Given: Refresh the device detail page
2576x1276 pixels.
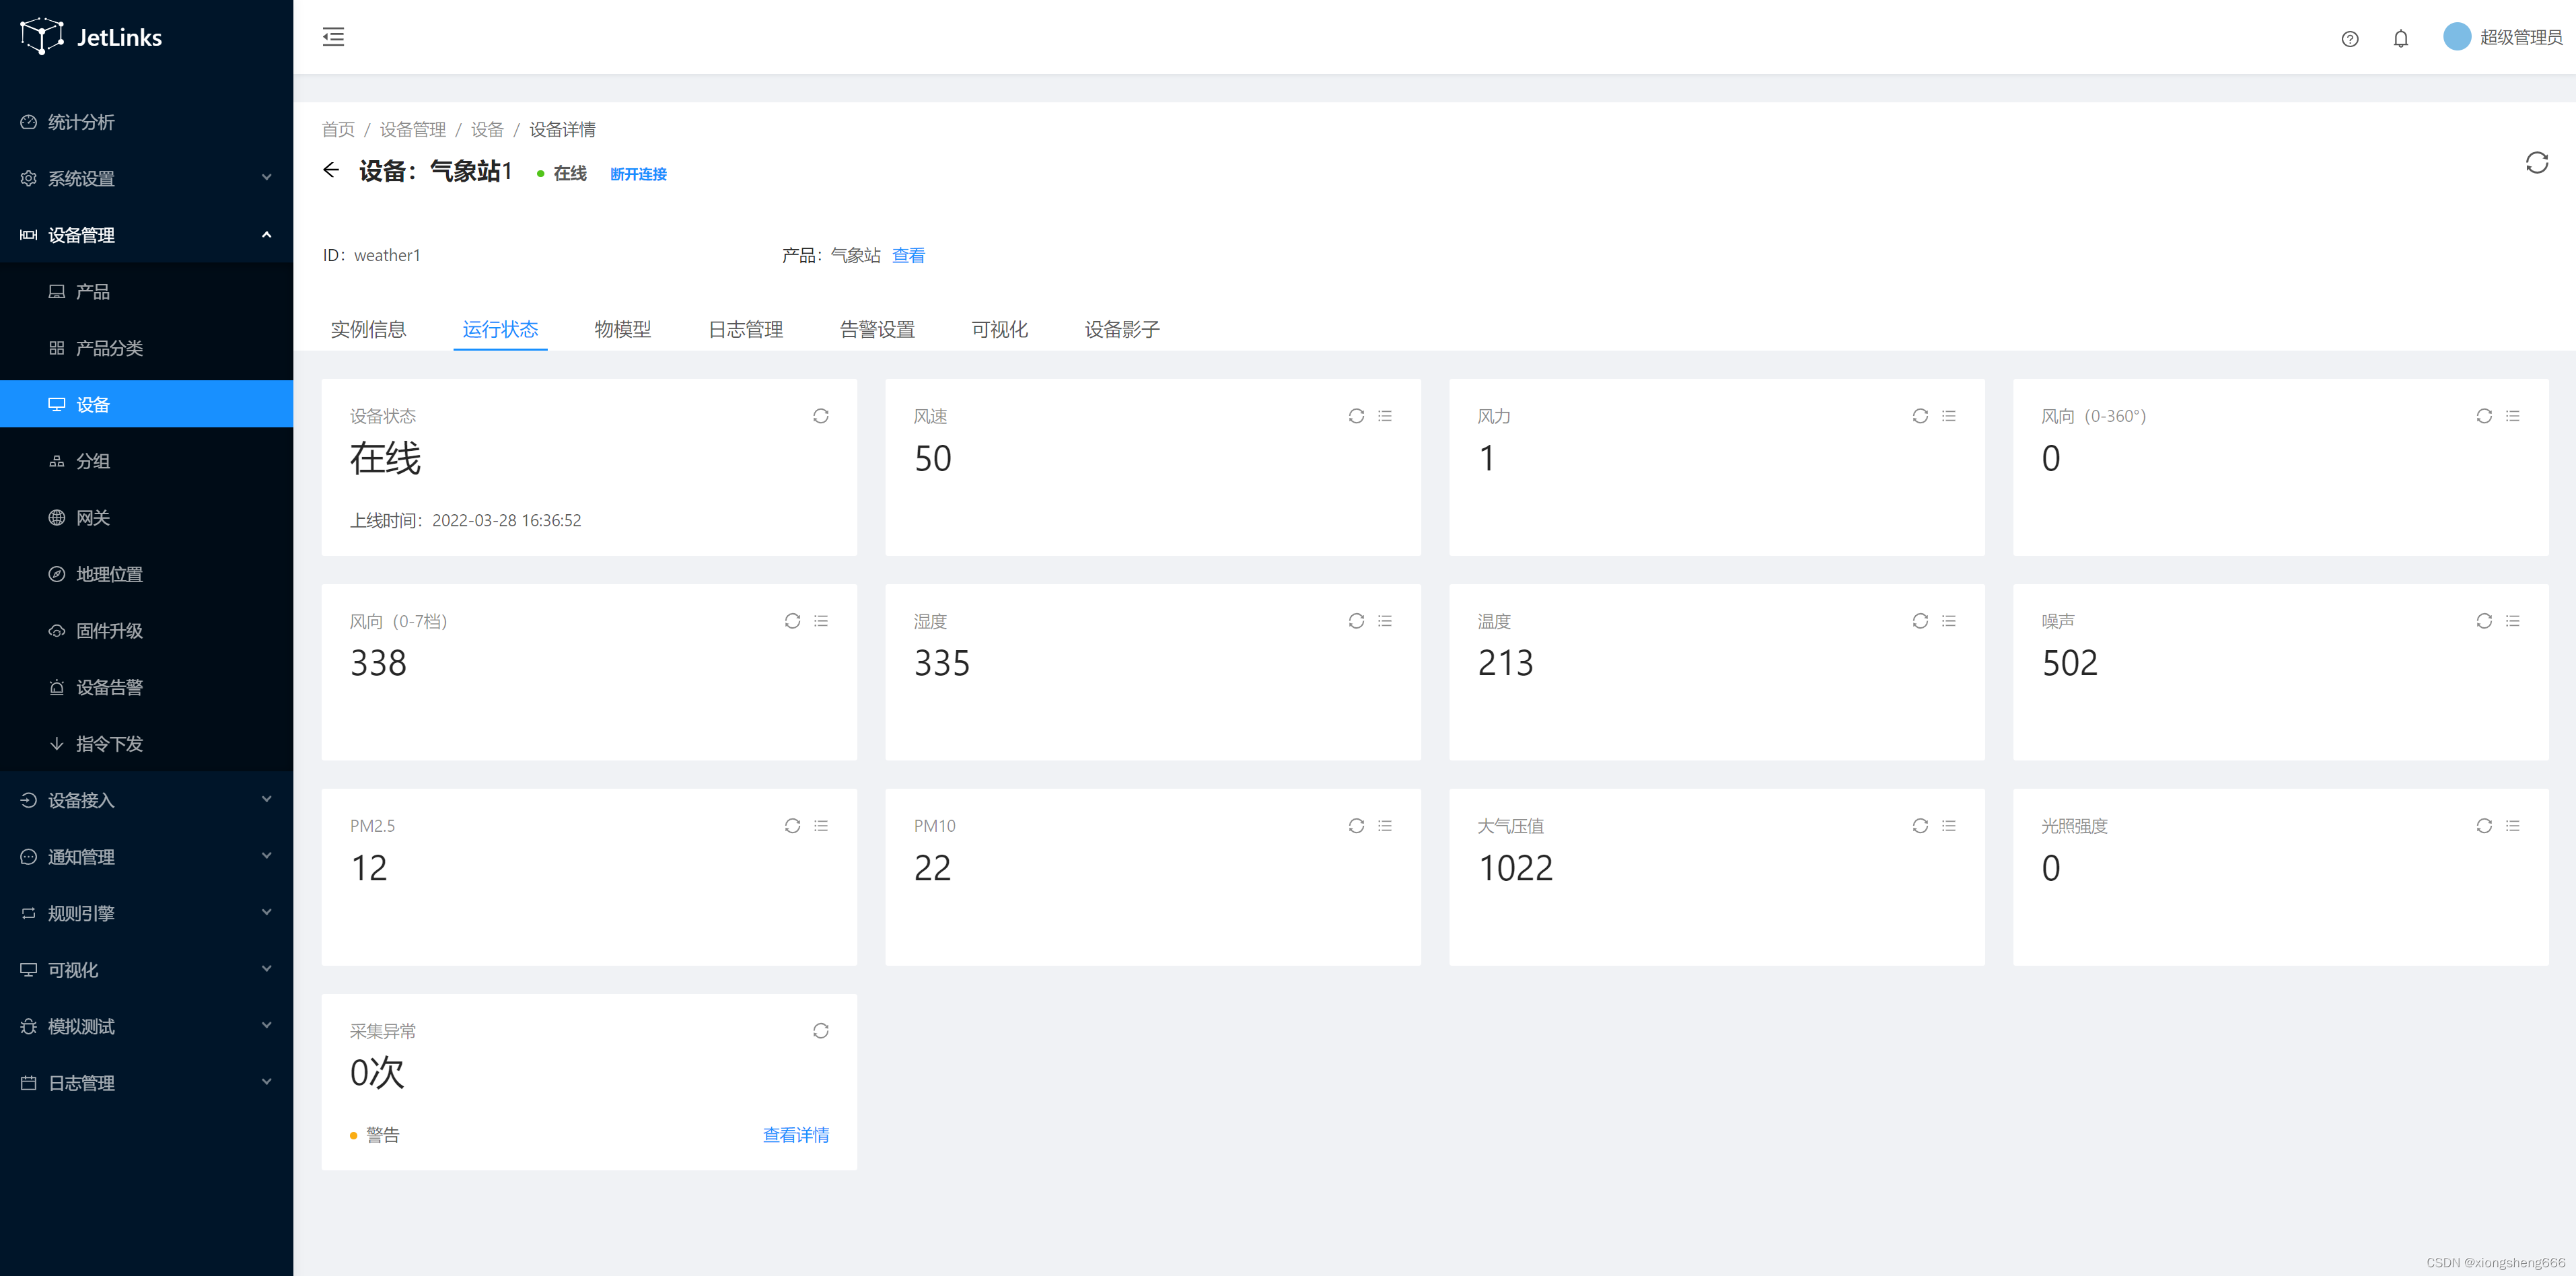Looking at the screenshot, I should click(2536, 163).
